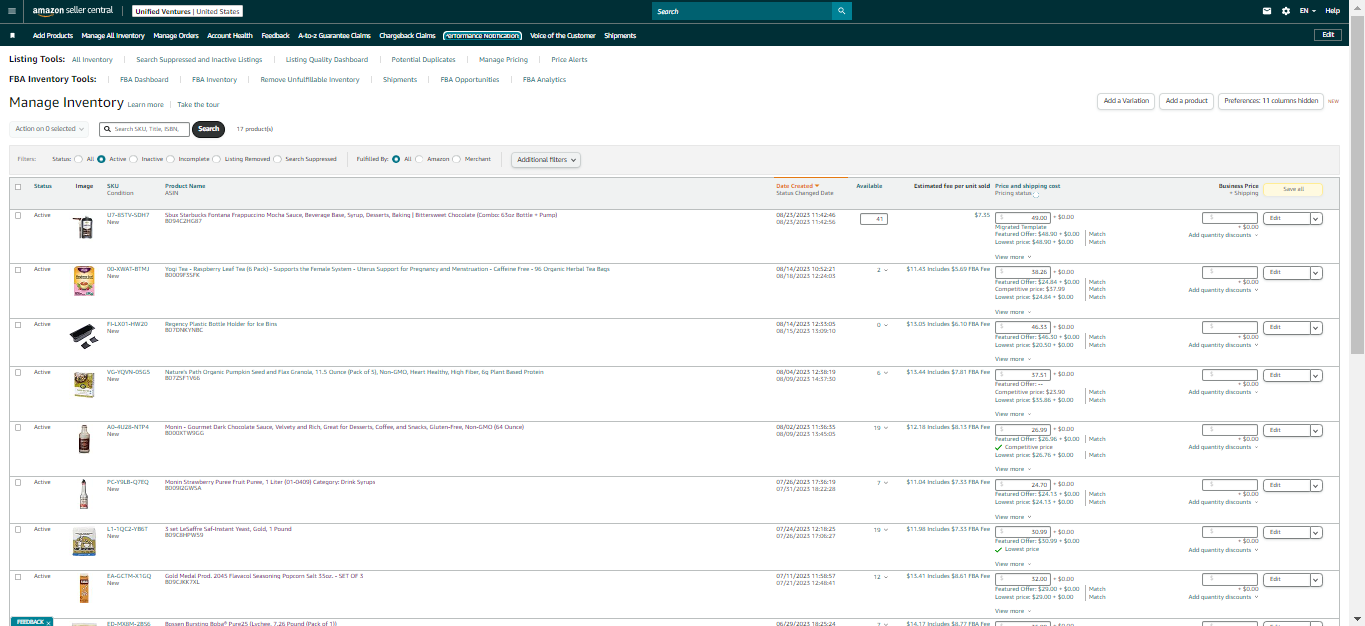Viewport: 1365px width, 626px height.
Task: Open the messages envelope icon
Action: (x=1267, y=11)
